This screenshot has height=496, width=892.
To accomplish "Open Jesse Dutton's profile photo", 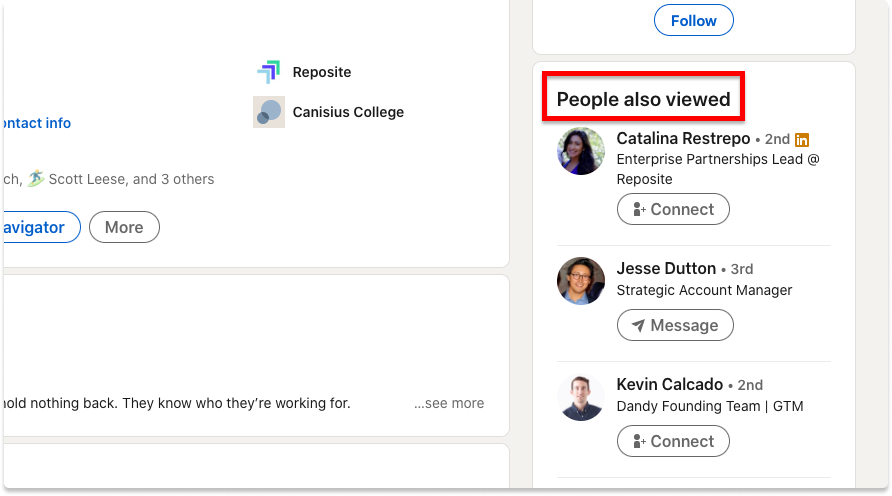I will (x=581, y=281).
